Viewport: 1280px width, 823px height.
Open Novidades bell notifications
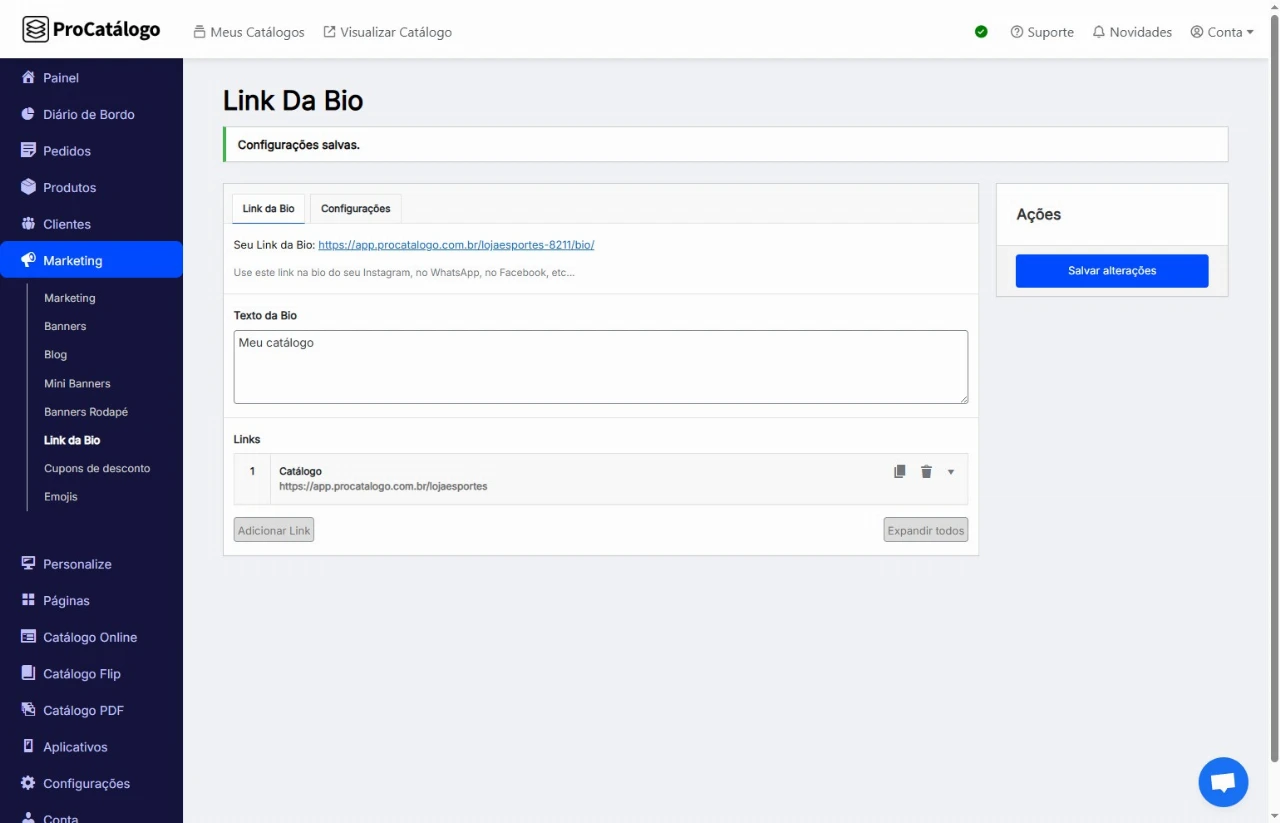click(x=1132, y=32)
